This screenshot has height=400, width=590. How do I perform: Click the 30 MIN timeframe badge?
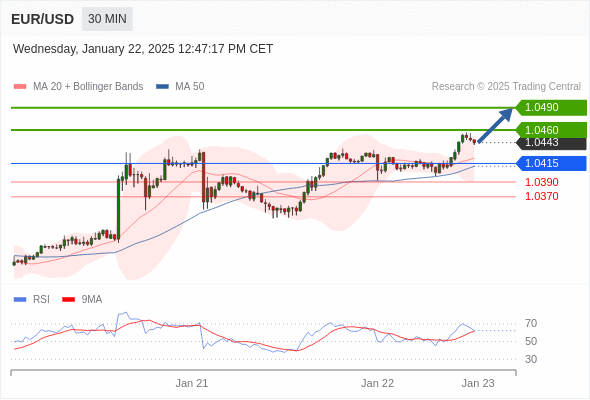point(107,19)
